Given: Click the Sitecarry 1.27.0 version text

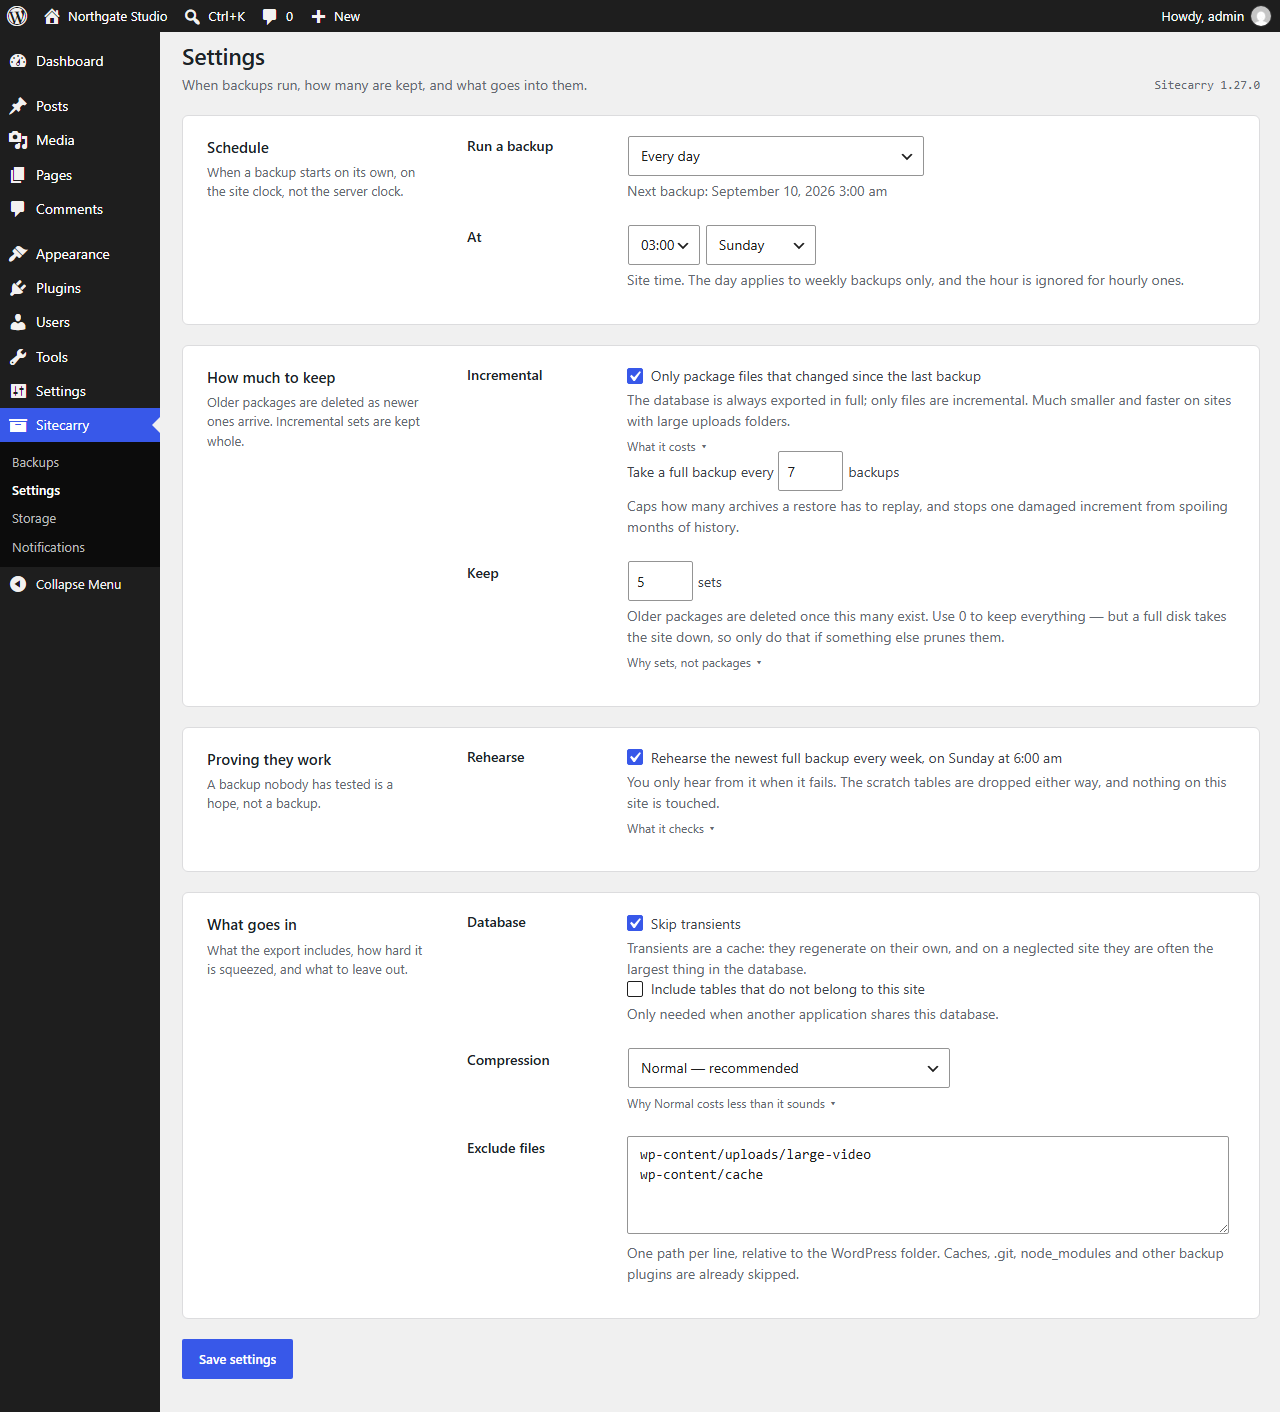Looking at the screenshot, I should pyautogui.click(x=1207, y=85).
